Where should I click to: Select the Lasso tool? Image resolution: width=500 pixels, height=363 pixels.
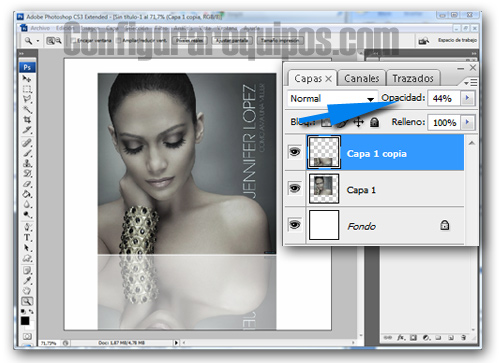click(27, 99)
